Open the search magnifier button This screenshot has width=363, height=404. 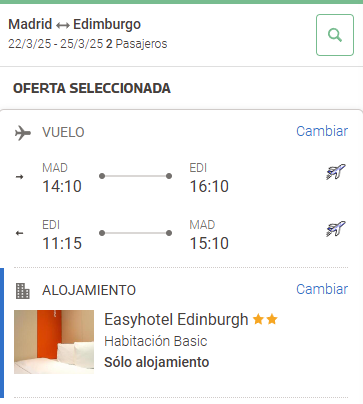point(335,35)
